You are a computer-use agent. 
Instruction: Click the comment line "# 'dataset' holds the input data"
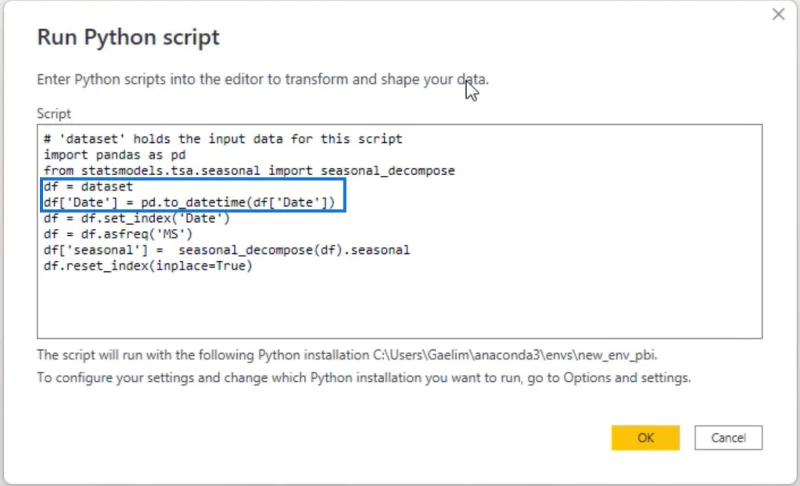pos(223,139)
